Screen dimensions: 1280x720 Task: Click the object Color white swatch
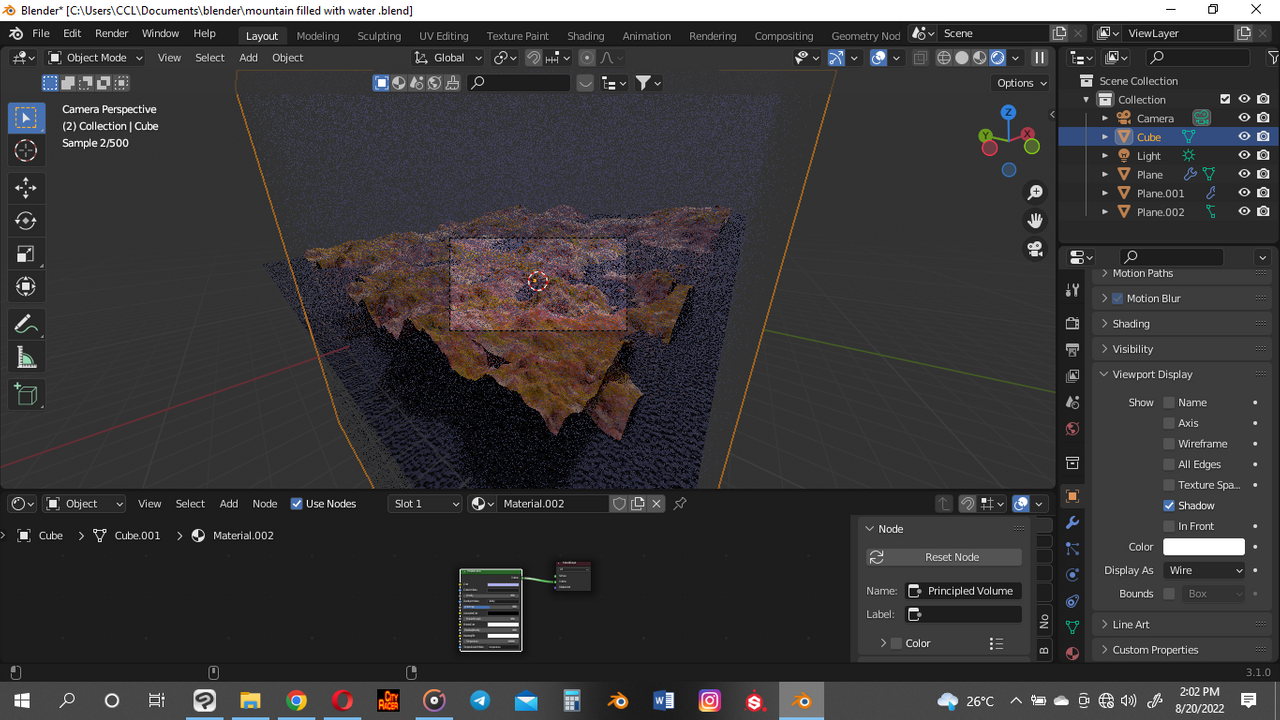(x=1204, y=547)
